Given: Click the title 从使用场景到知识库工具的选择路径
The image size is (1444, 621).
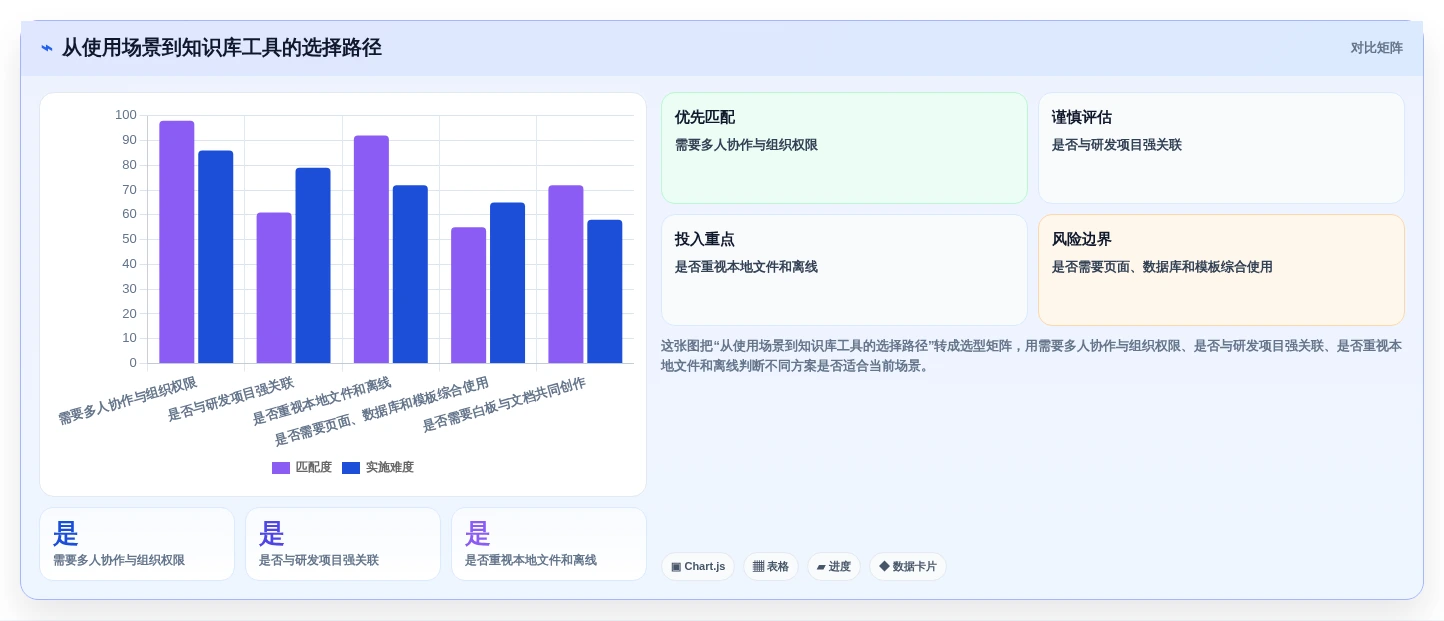Looking at the screenshot, I should click(x=222, y=48).
